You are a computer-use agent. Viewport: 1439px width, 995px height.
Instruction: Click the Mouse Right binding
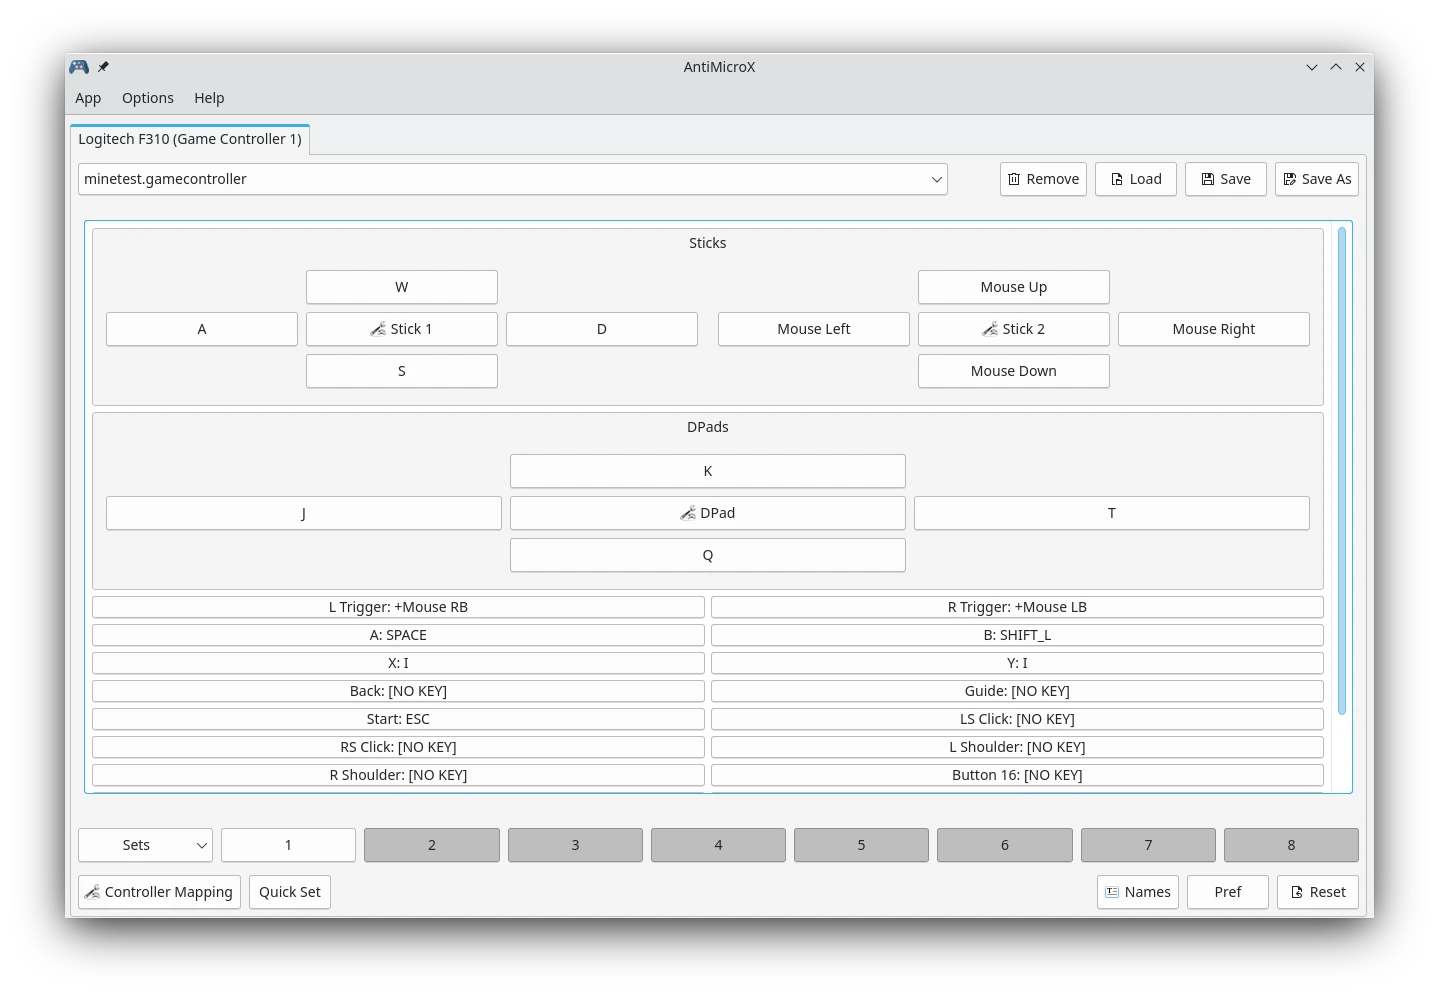[x=1214, y=329]
